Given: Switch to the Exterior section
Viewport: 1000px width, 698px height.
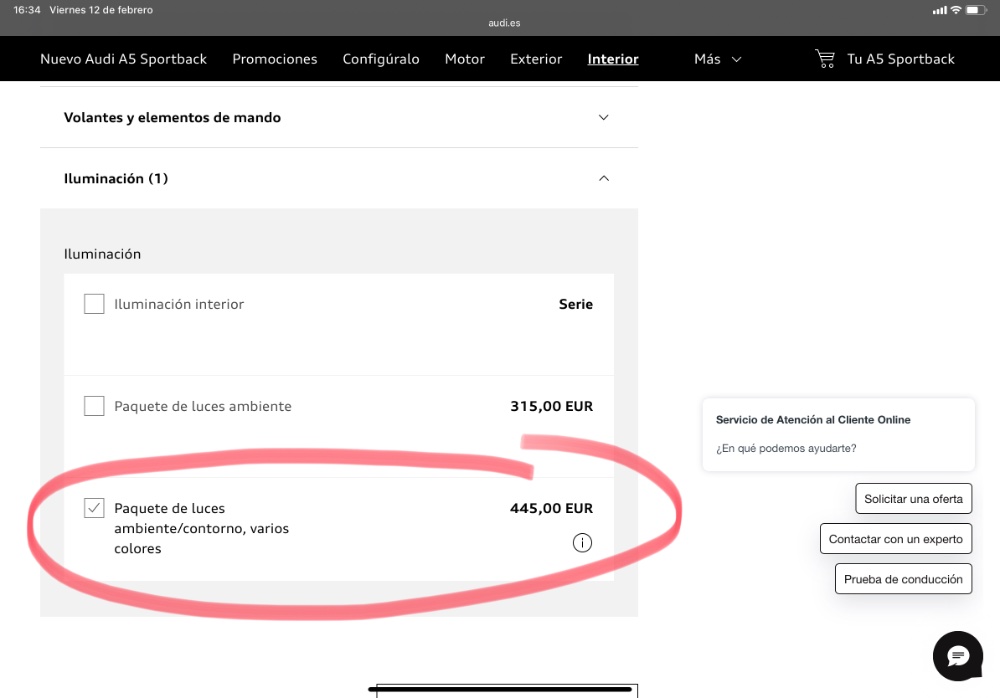Looking at the screenshot, I should click(x=536, y=59).
